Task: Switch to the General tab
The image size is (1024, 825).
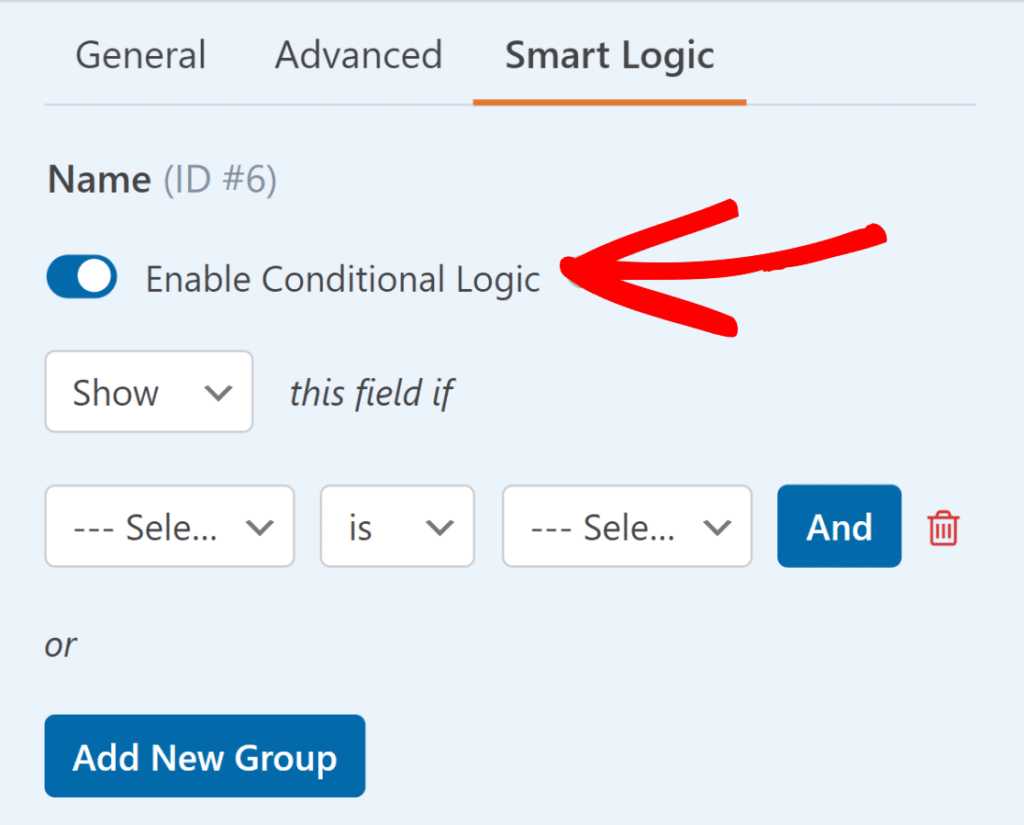Action: [x=140, y=56]
